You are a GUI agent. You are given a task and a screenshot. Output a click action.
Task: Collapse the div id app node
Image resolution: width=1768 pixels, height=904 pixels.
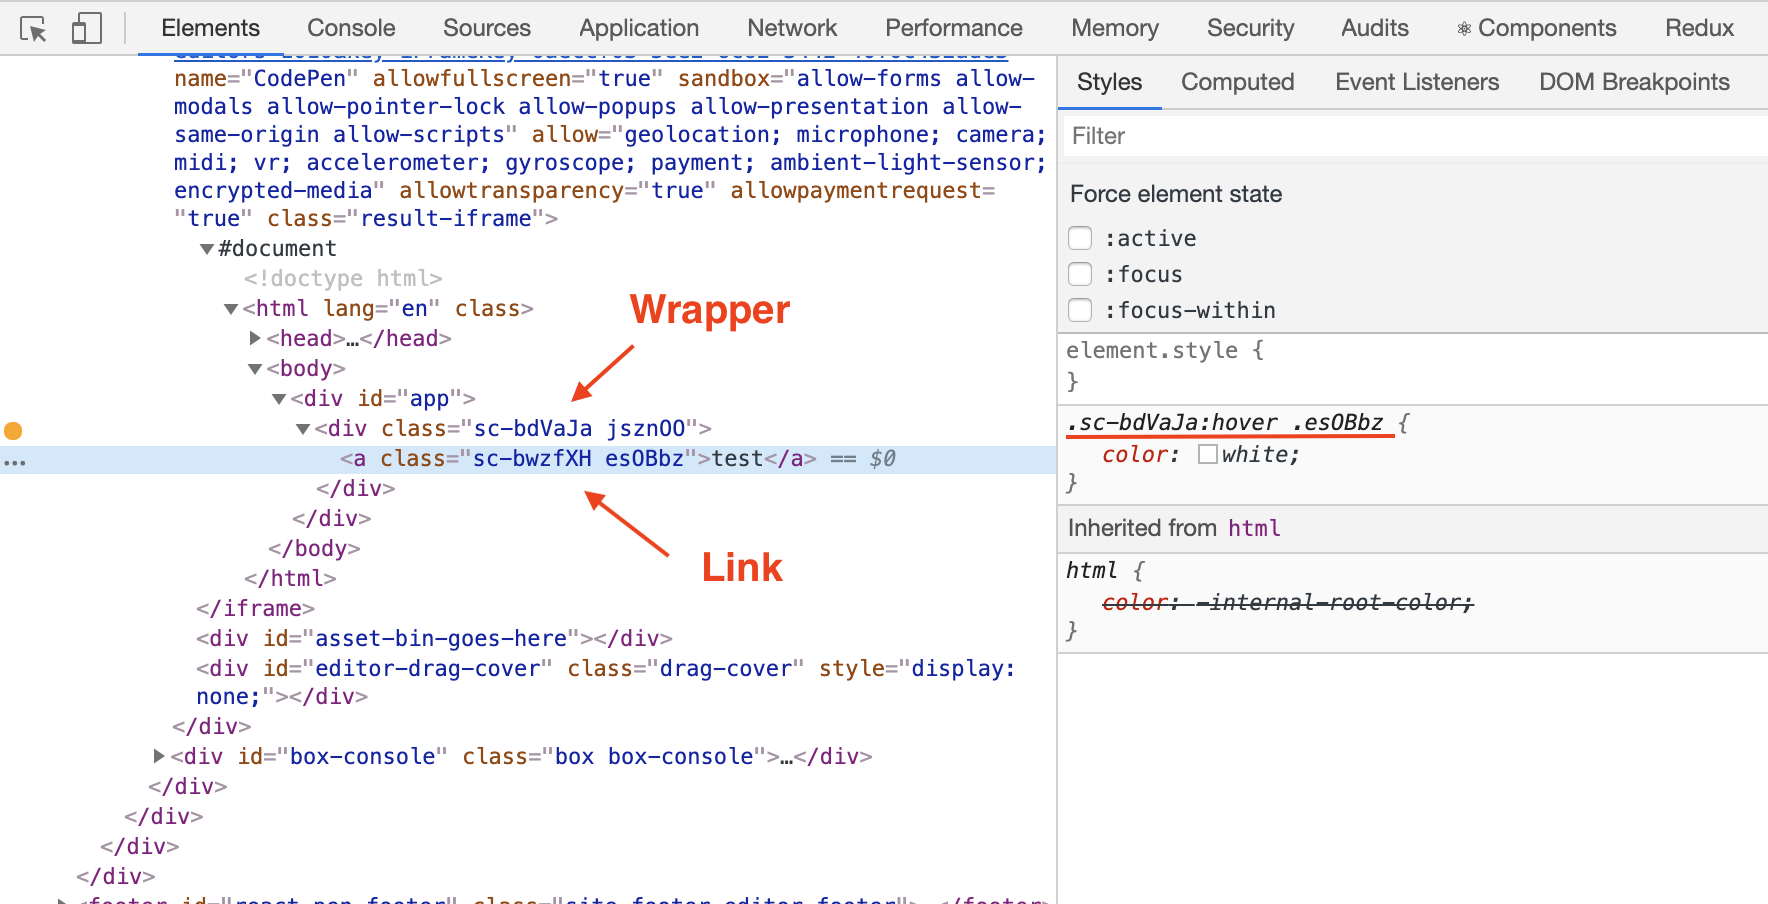pos(279,399)
